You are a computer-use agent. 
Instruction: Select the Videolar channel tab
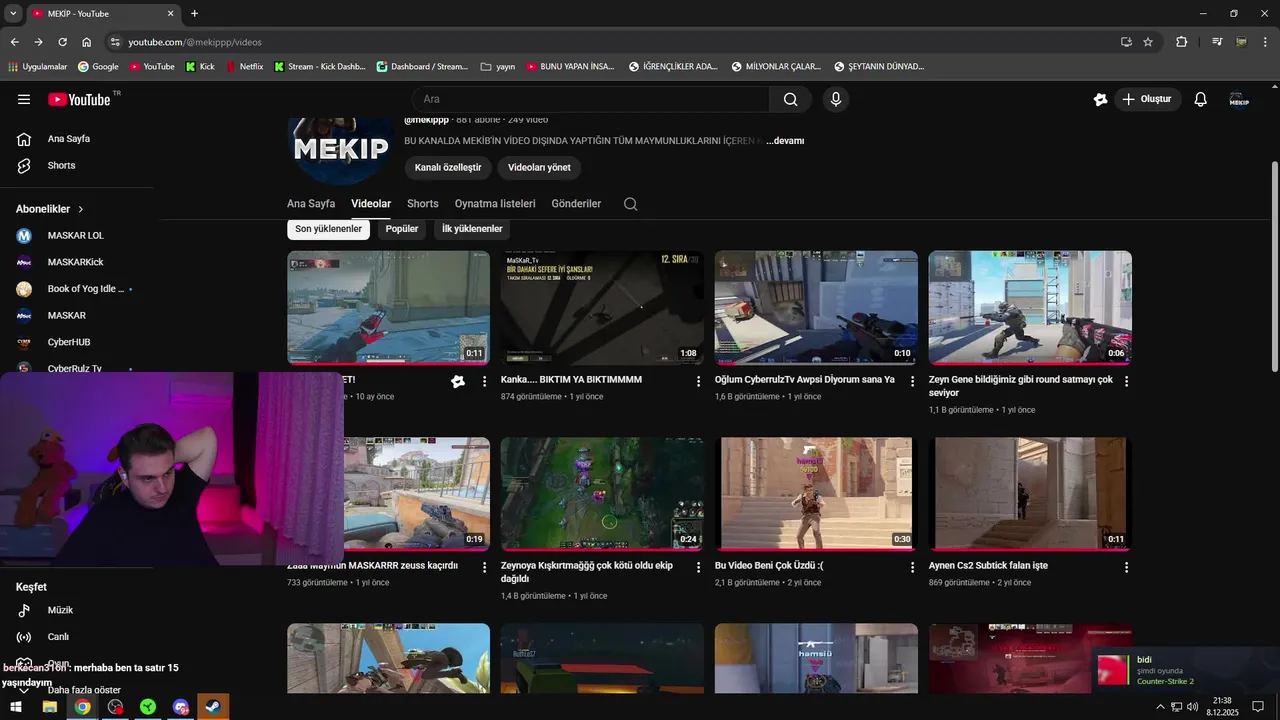[371, 204]
